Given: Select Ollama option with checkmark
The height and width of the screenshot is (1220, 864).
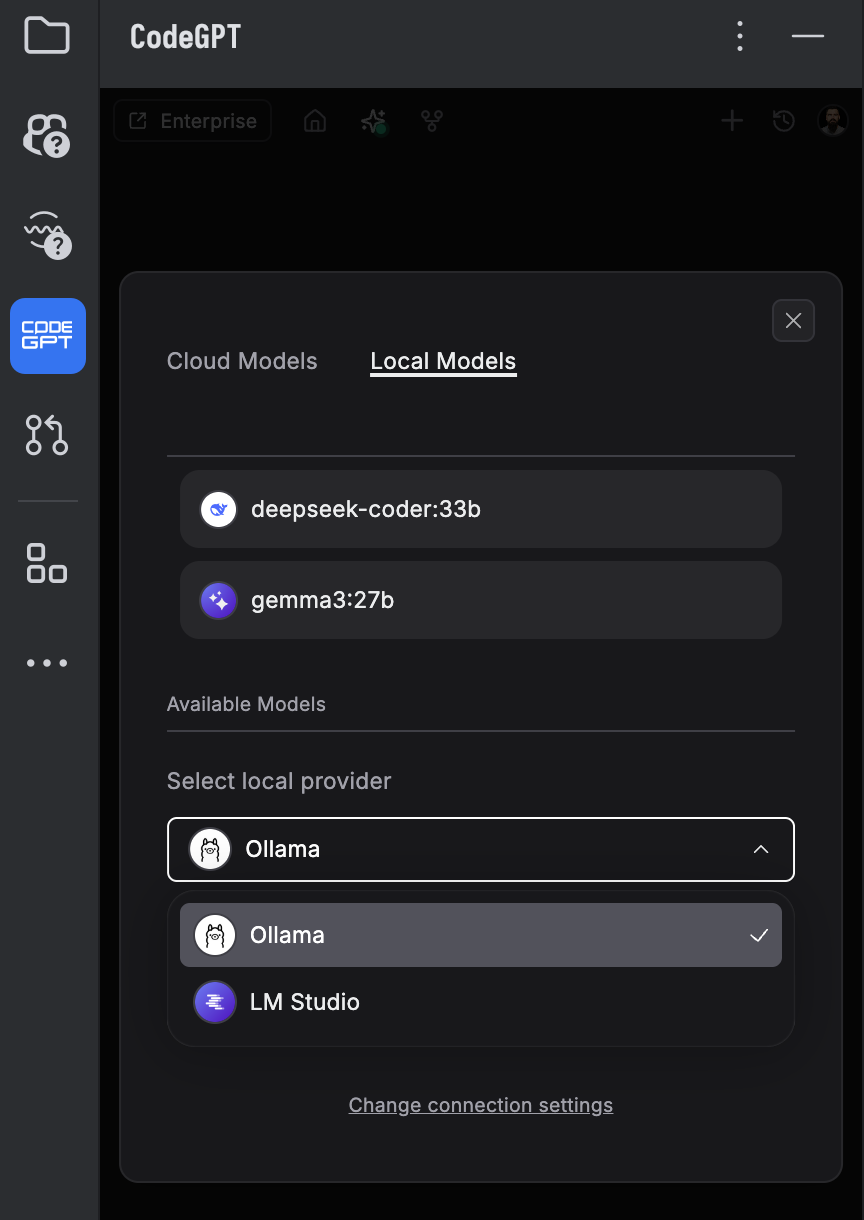Looking at the screenshot, I should [480, 935].
